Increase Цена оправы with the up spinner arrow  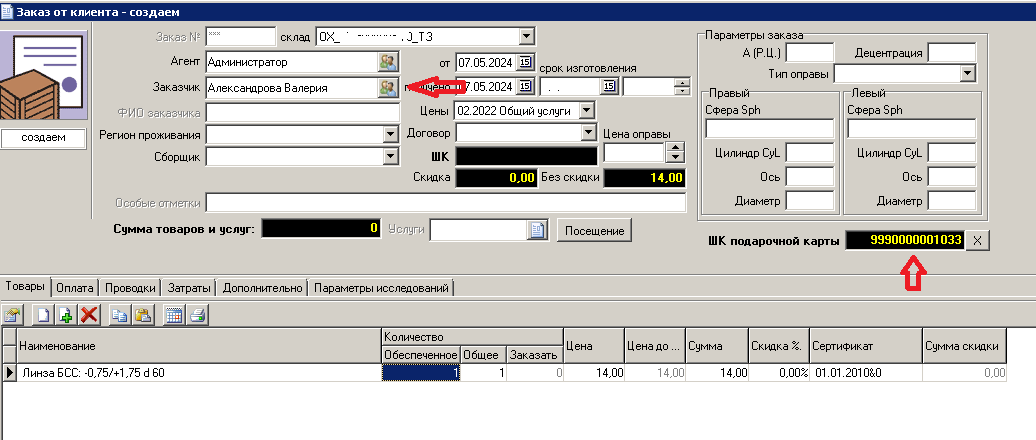tap(675, 147)
